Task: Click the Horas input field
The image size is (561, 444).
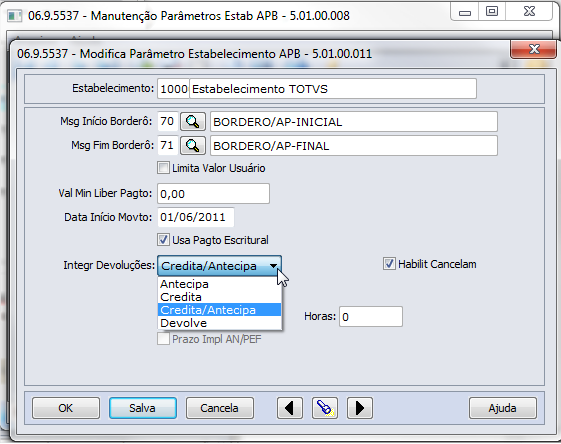Action: point(371,317)
